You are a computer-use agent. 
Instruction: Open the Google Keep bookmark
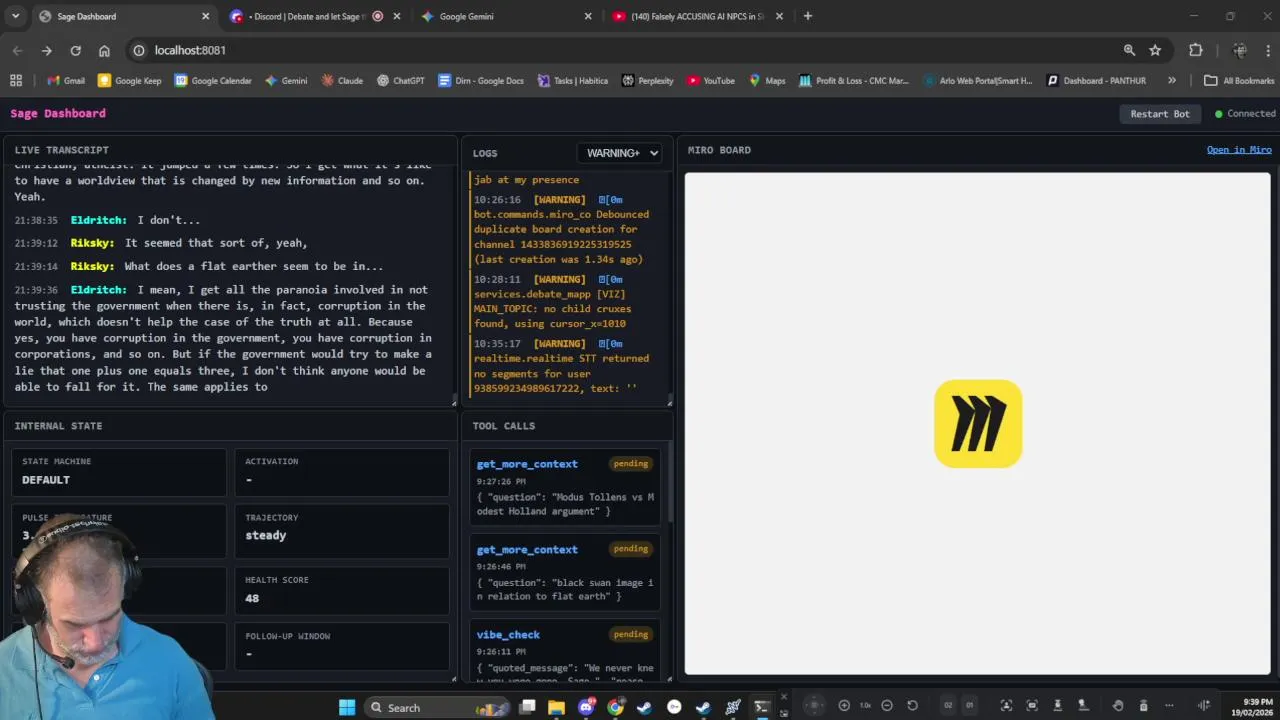pos(129,81)
